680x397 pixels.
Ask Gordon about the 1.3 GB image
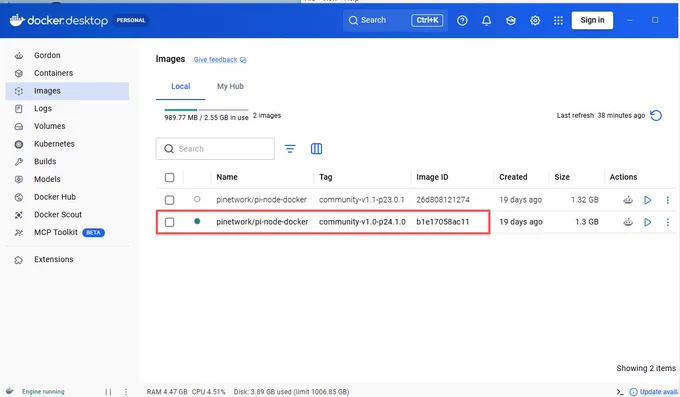click(x=628, y=222)
